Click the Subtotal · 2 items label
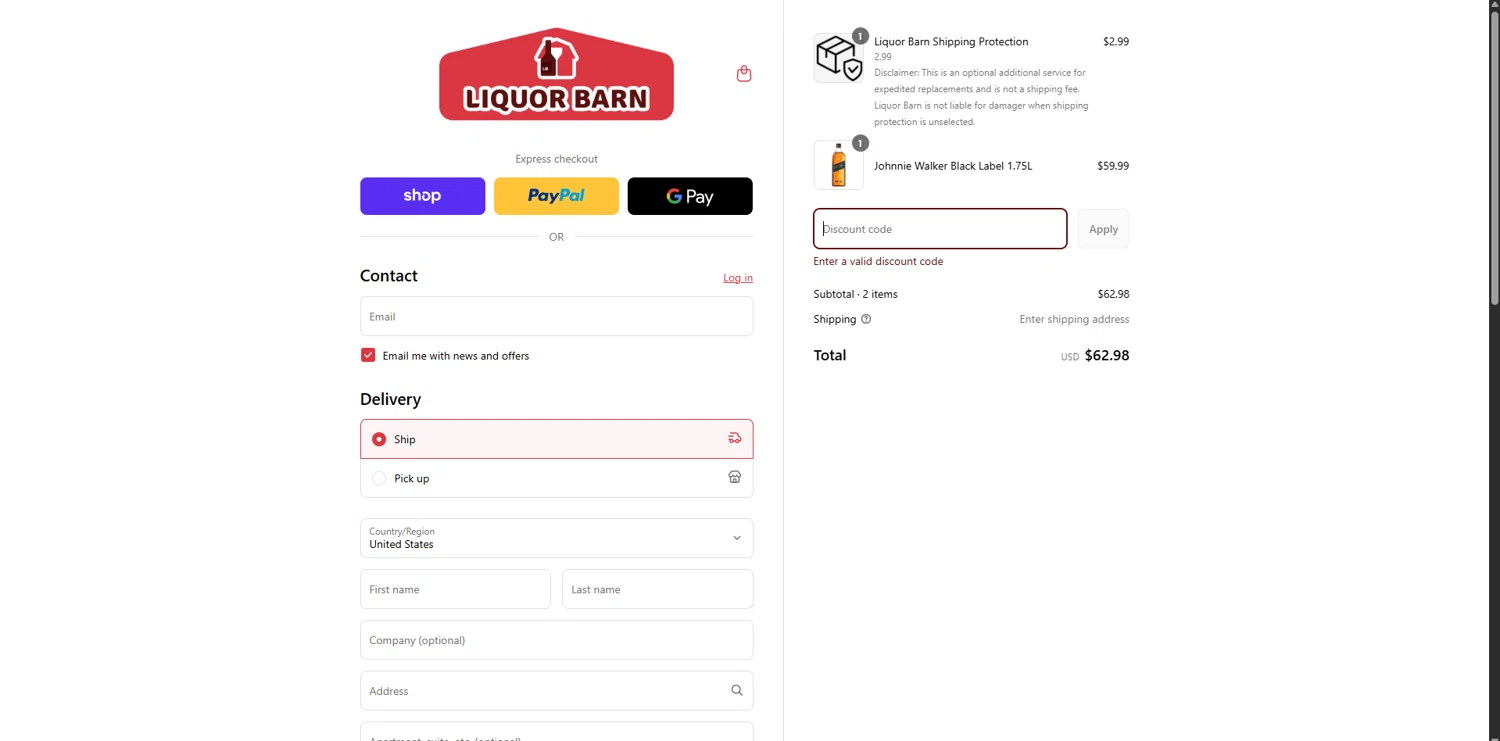Screen dimensions: 1500x741 (x=855, y=294)
